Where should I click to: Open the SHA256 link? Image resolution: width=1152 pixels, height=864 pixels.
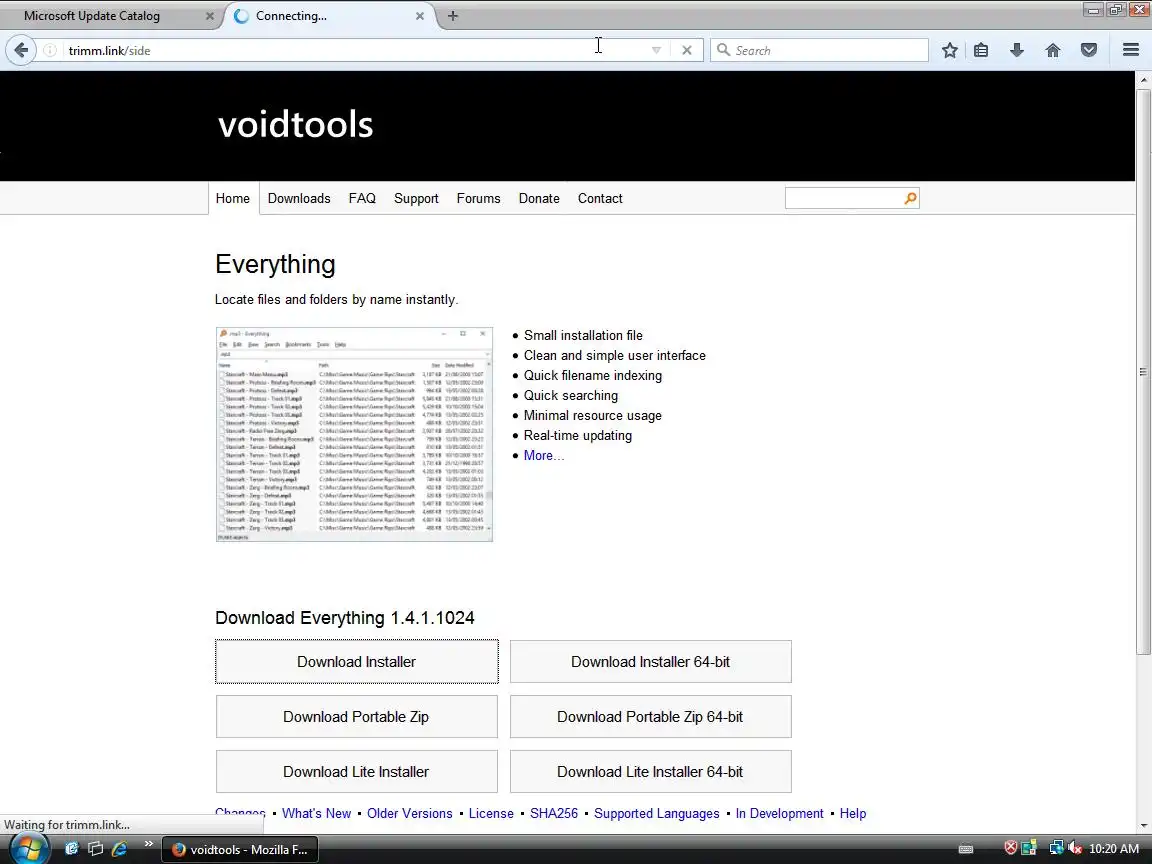click(x=554, y=813)
